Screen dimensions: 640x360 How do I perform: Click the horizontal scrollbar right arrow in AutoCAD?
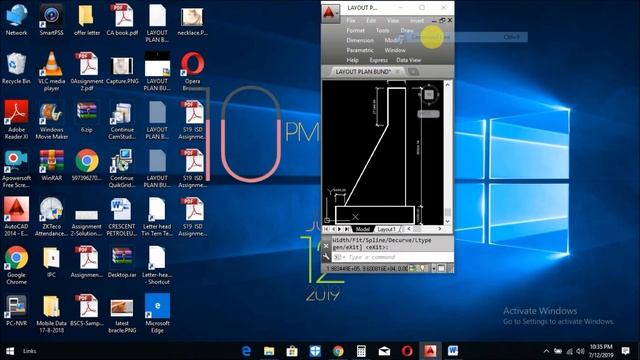[439, 229]
